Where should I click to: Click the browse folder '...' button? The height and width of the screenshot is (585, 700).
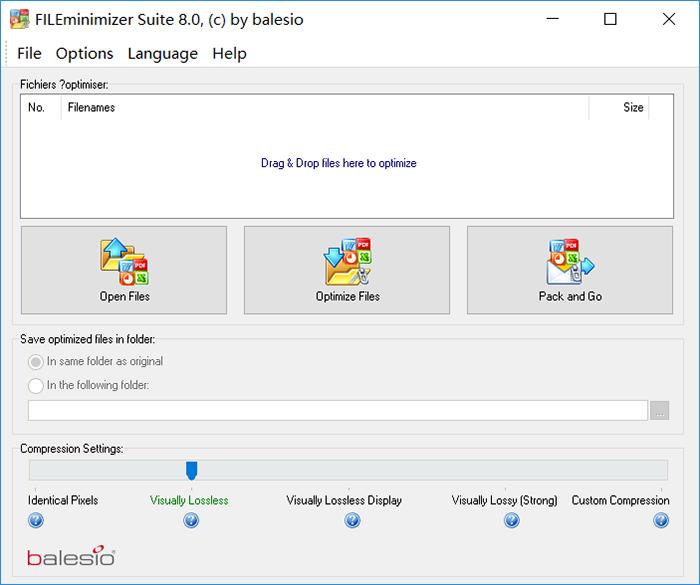click(x=659, y=410)
